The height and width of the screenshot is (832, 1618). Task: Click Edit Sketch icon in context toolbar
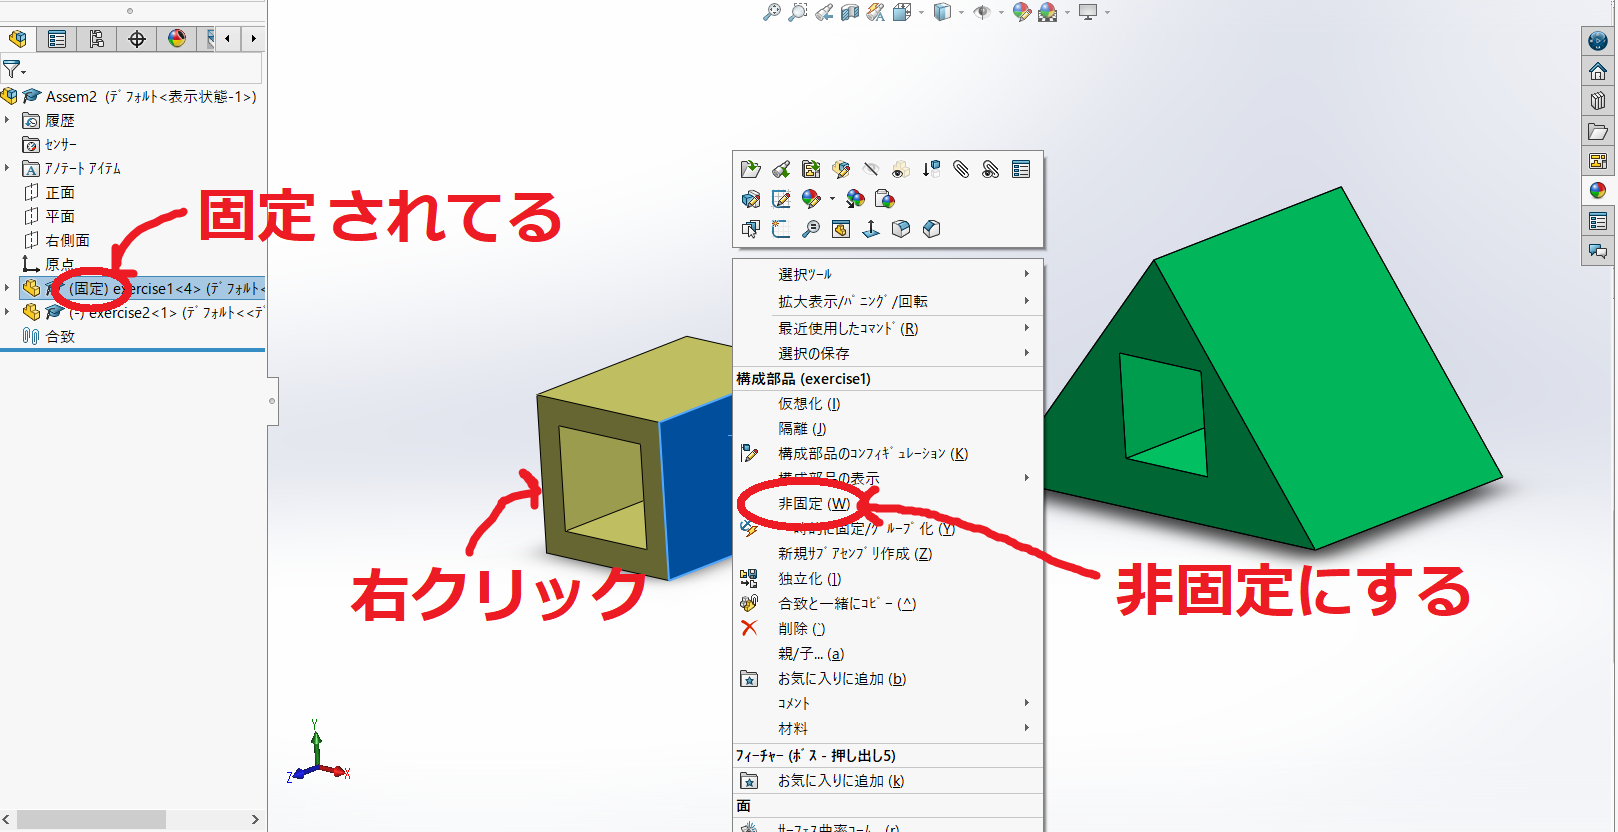(781, 200)
